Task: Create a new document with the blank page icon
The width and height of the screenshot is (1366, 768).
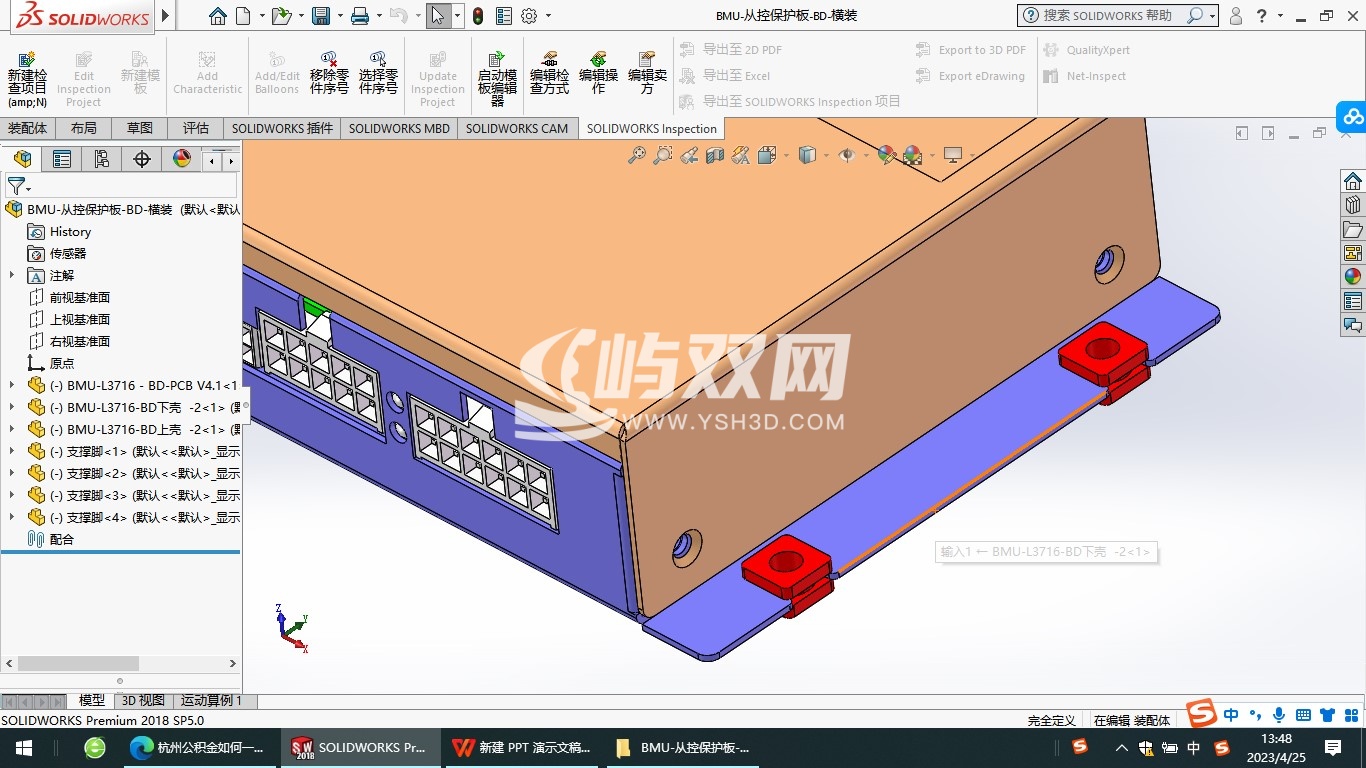Action: [x=243, y=16]
